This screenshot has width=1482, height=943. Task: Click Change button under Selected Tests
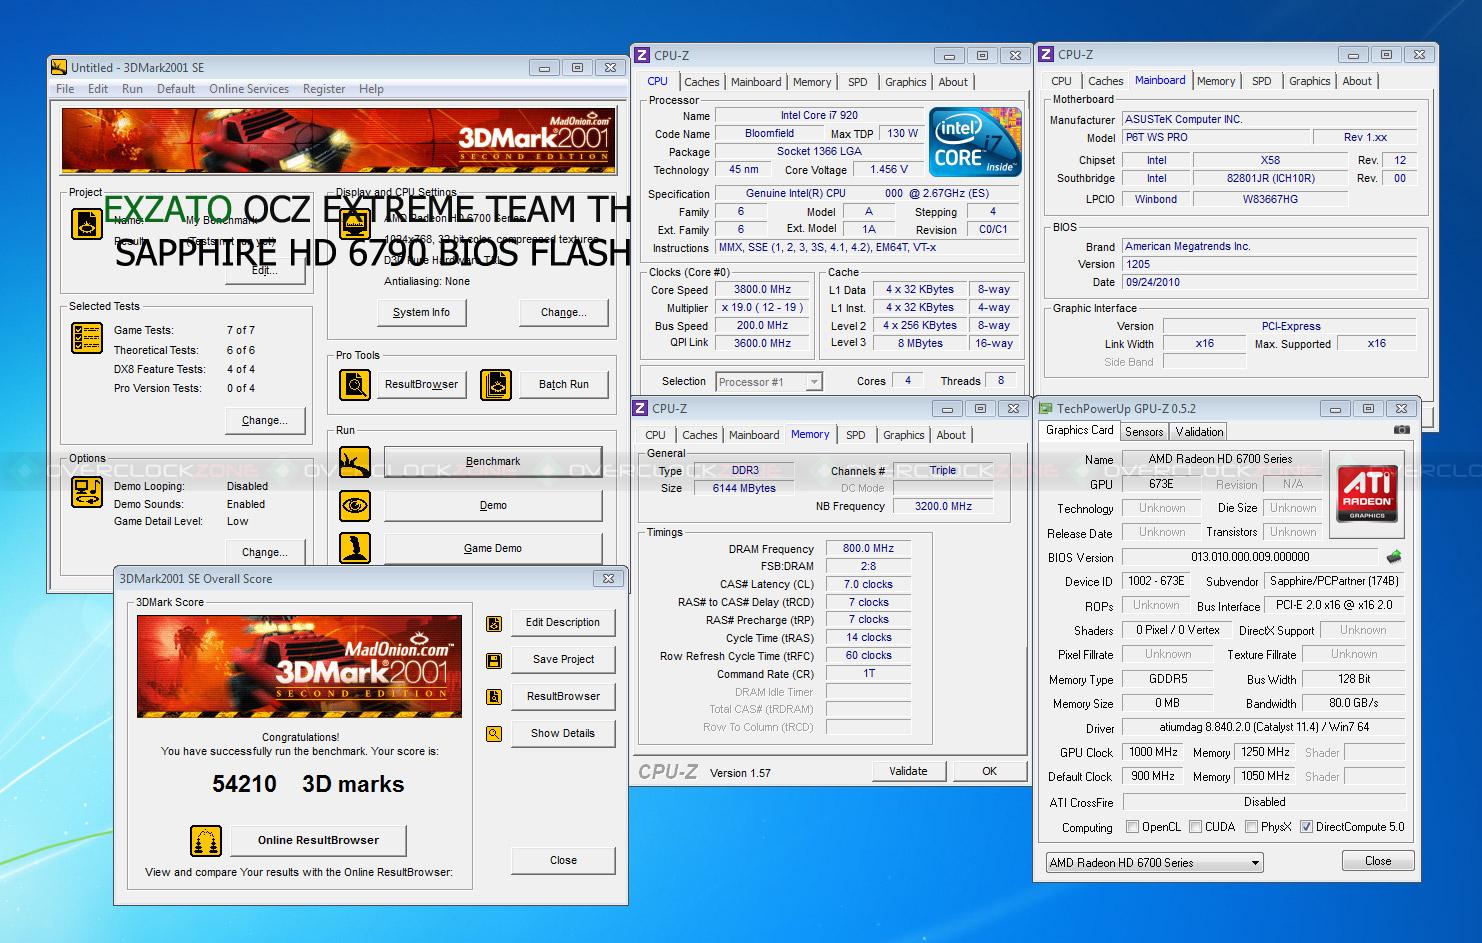pos(264,421)
